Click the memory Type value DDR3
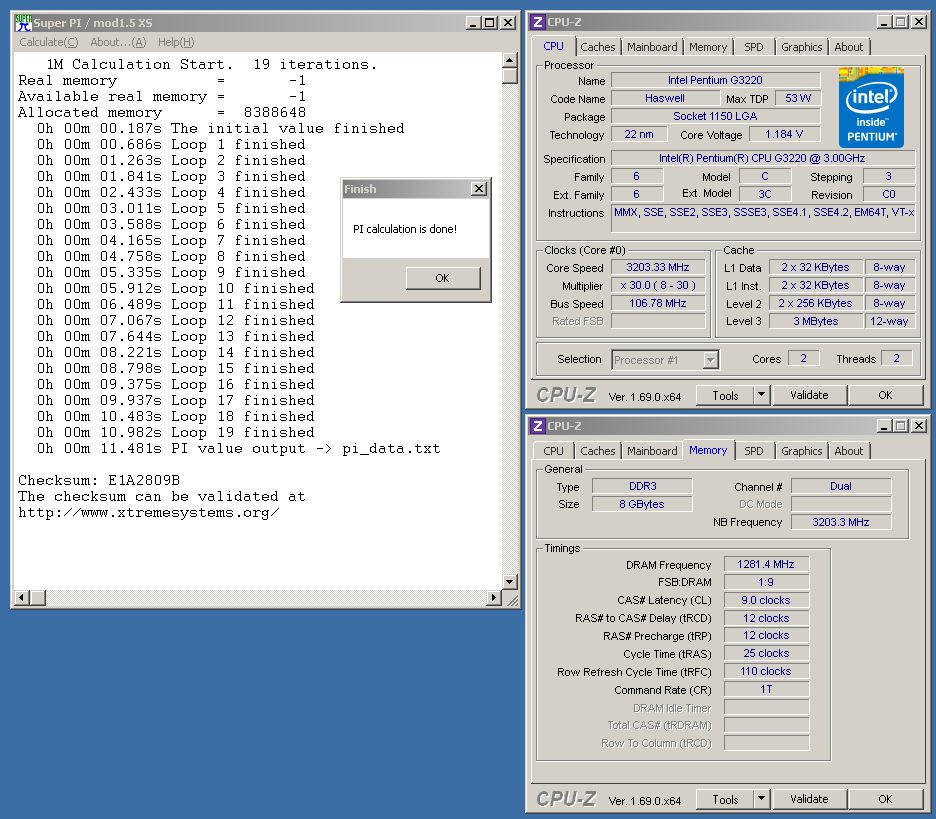Screen dimensions: 936x819 (642, 486)
